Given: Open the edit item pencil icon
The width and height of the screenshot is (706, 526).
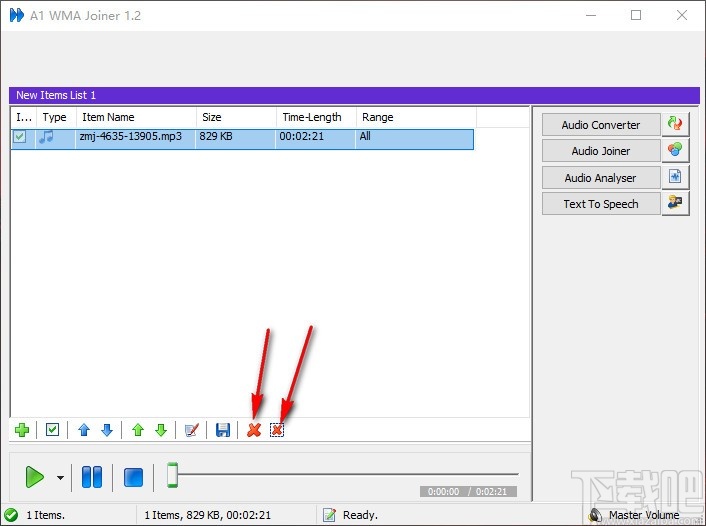Looking at the screenshot, I should pos(192,430).
